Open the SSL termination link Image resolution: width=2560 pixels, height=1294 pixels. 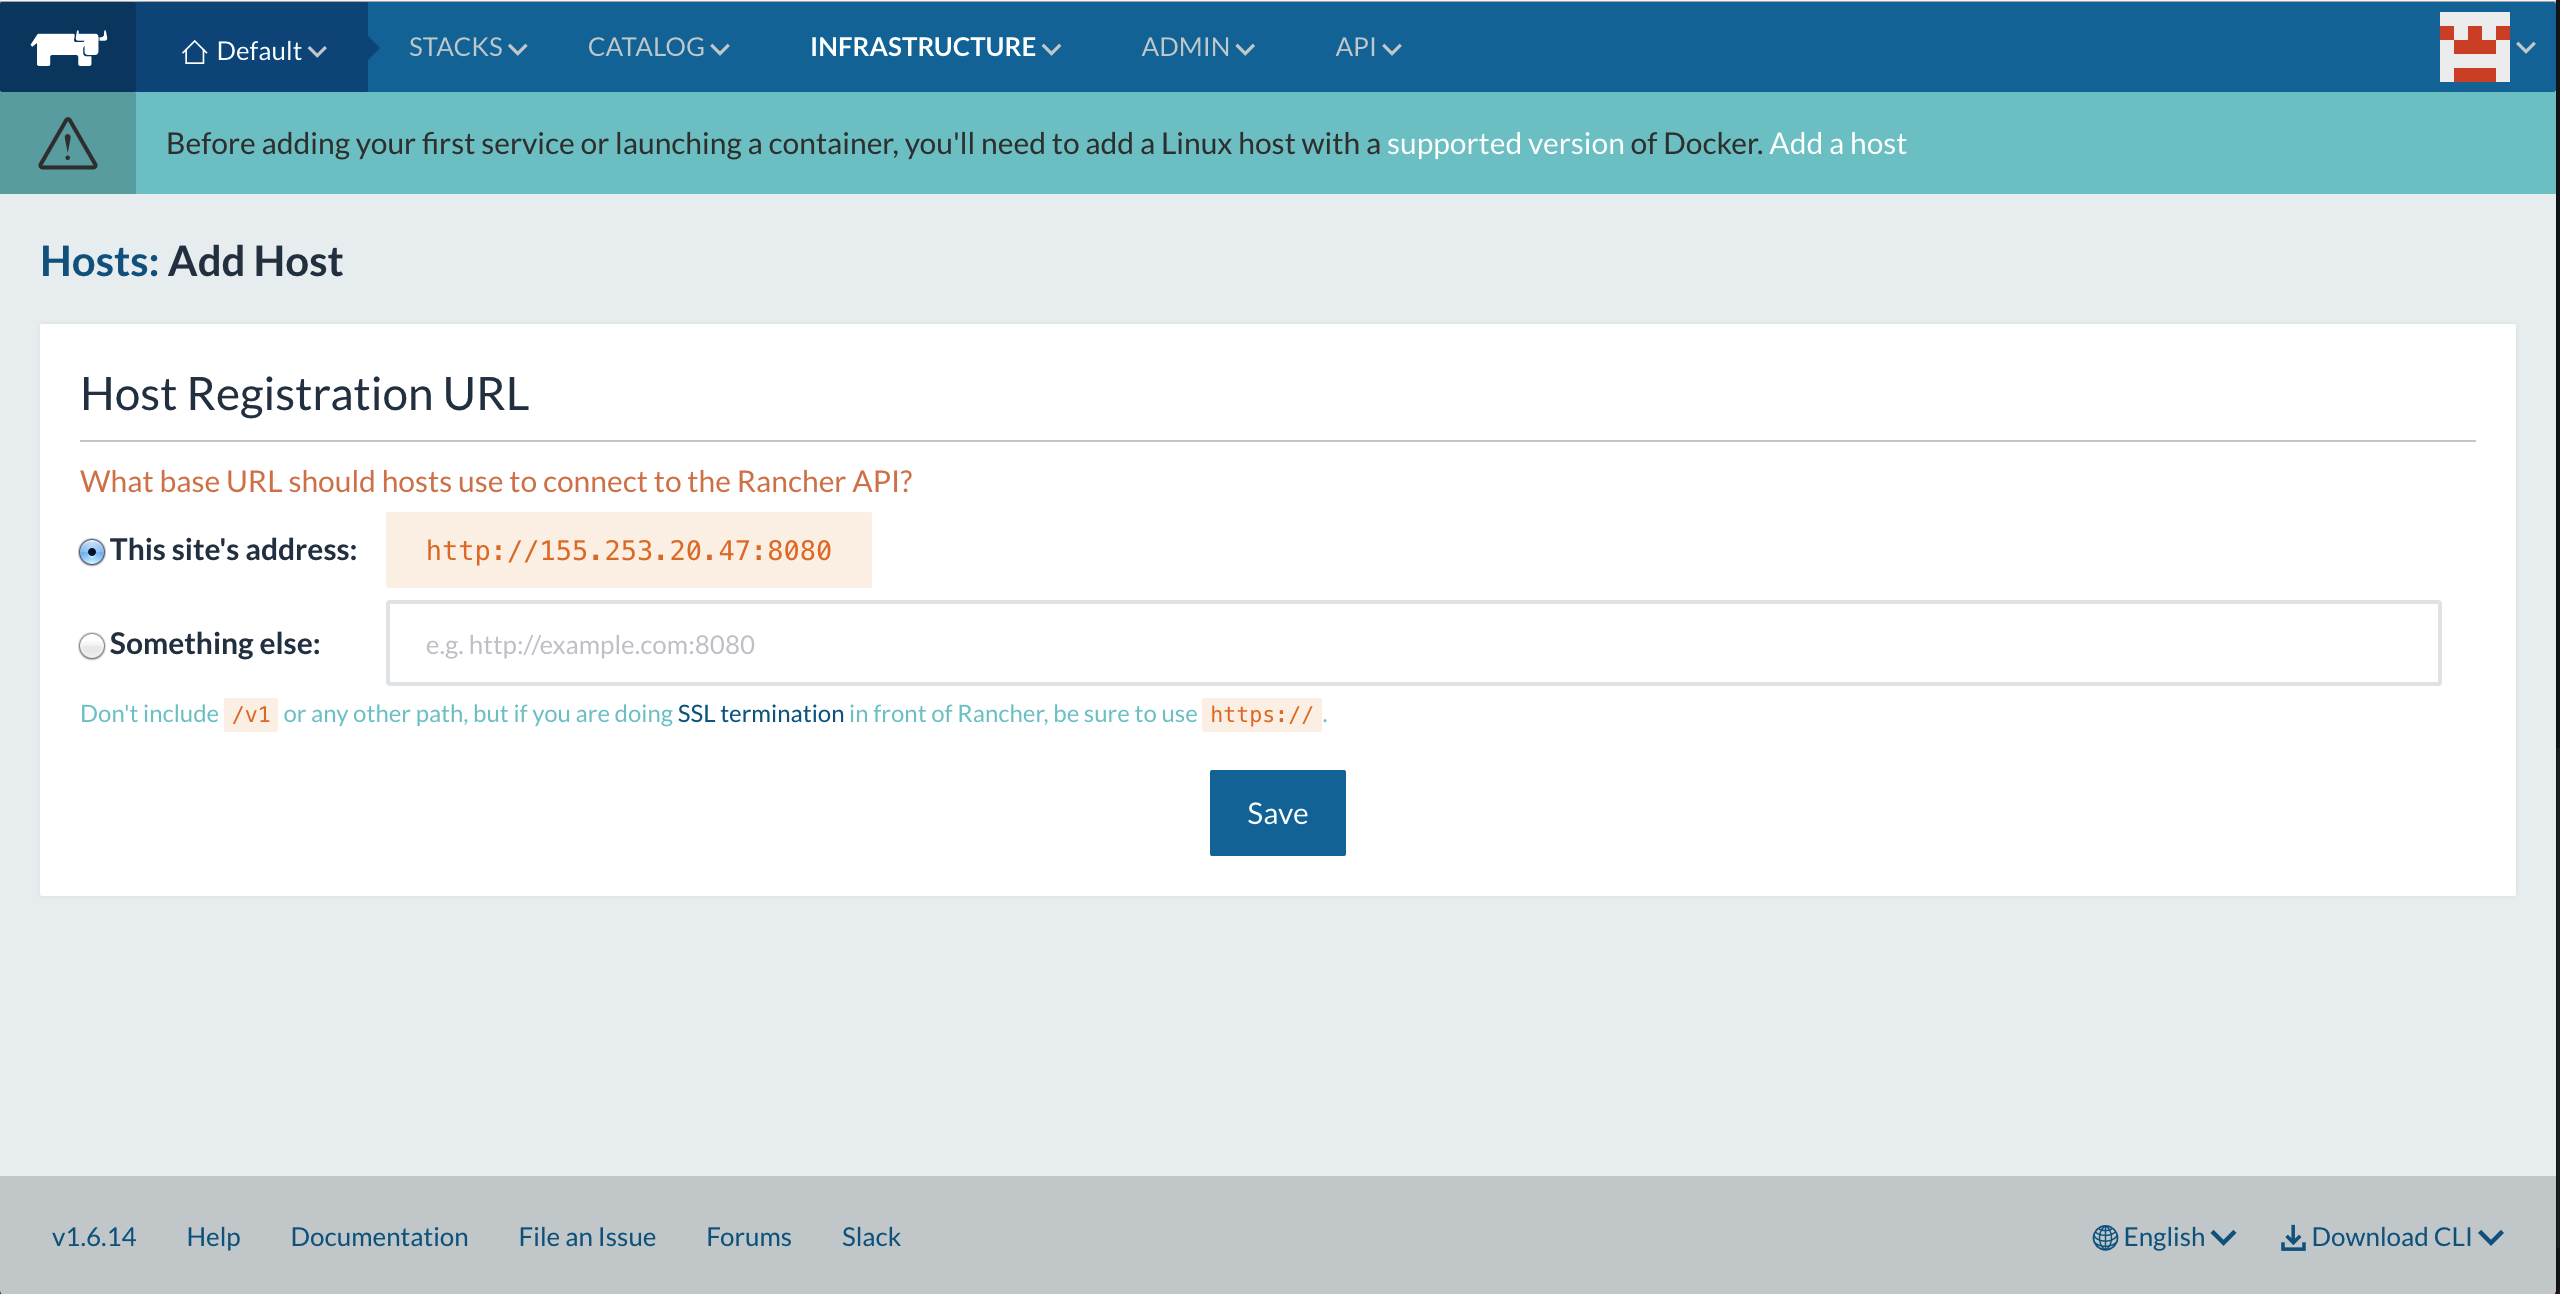tap(760, 713)
